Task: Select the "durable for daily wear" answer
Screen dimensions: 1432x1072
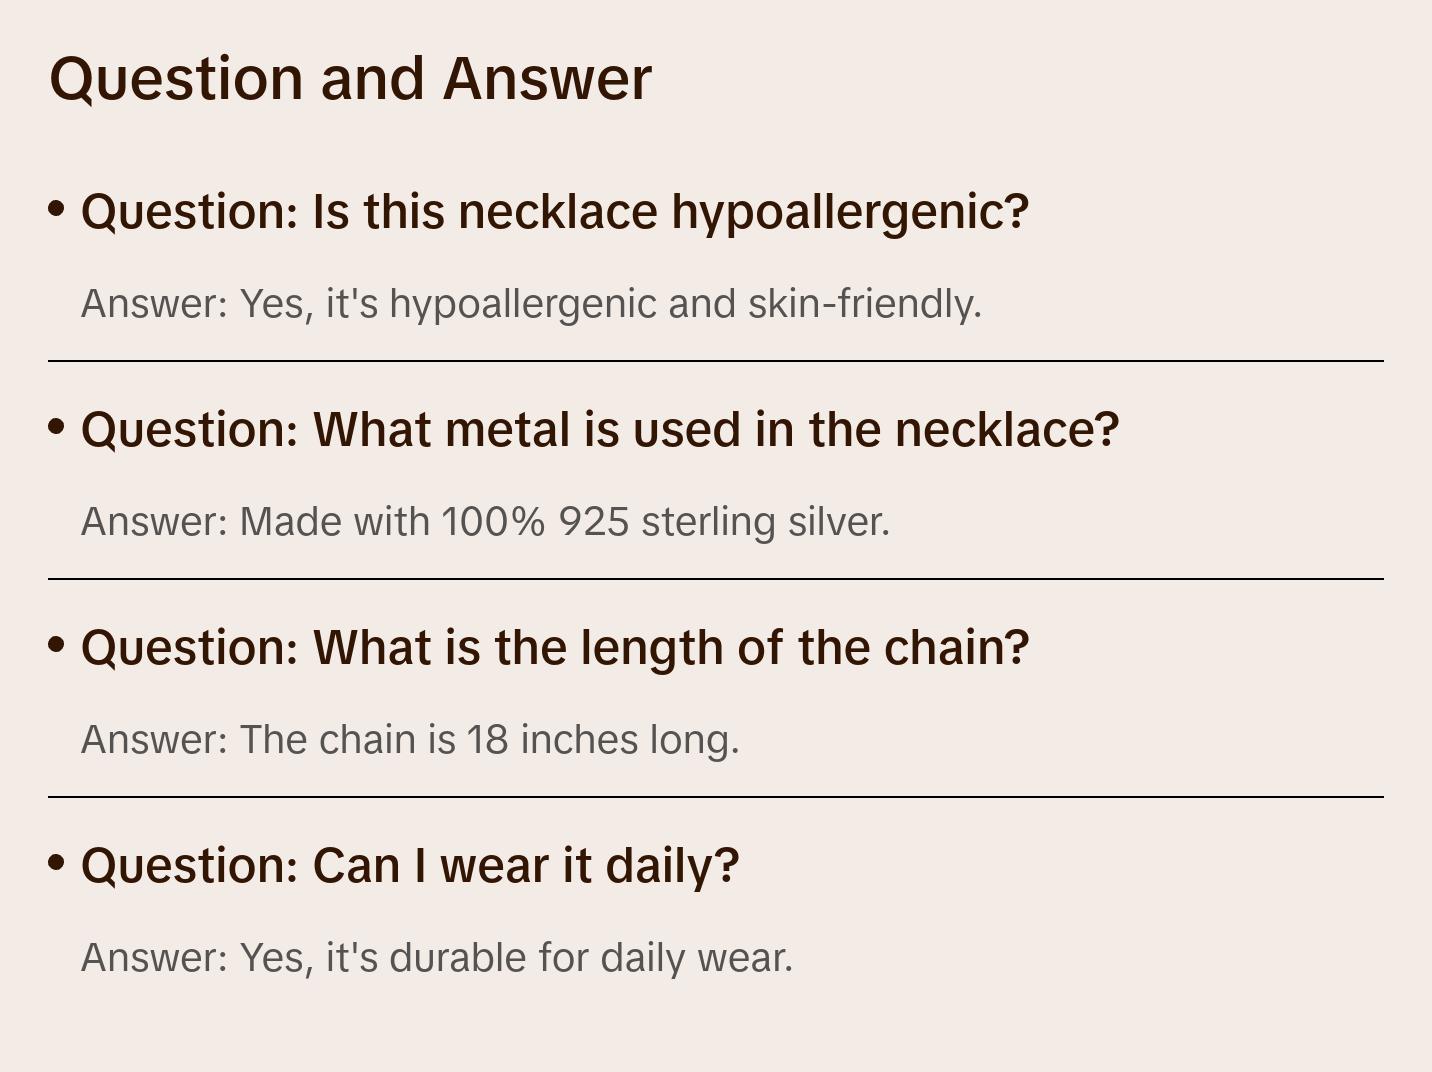Action: click(x=436, y=958)
